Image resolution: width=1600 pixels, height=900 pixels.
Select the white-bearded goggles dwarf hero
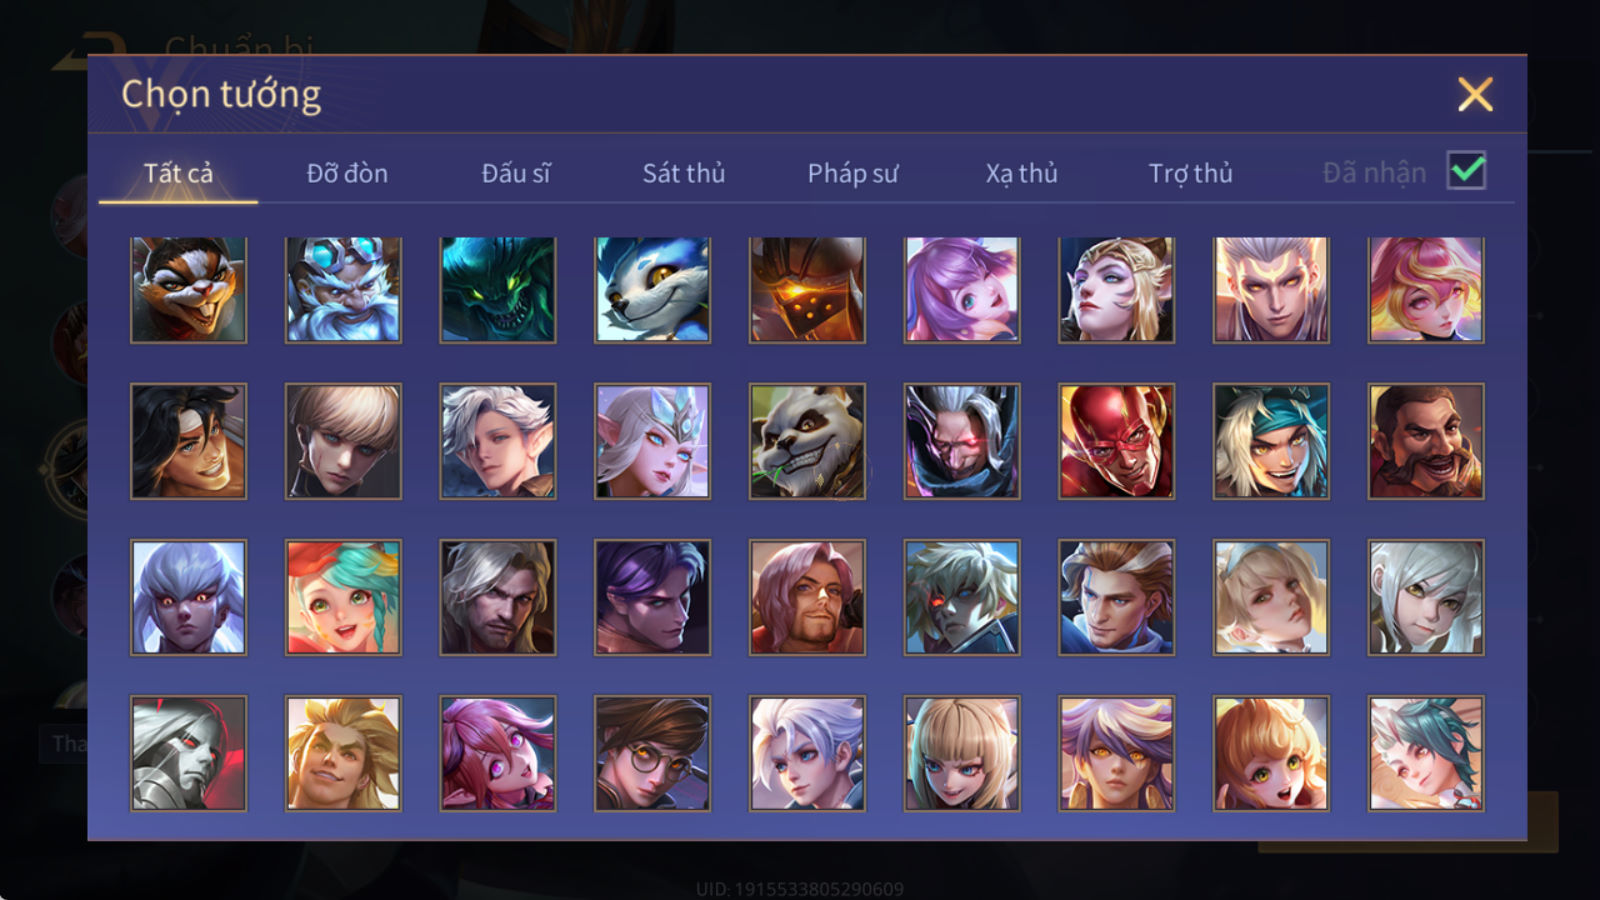[x=343, y=289]
